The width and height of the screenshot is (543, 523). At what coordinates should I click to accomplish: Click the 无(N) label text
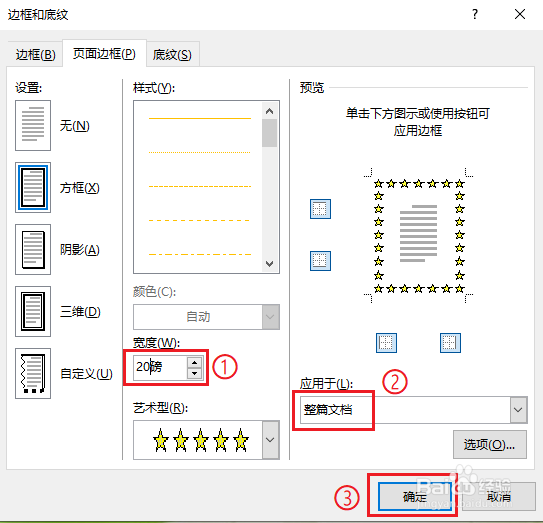coord(75,125)
